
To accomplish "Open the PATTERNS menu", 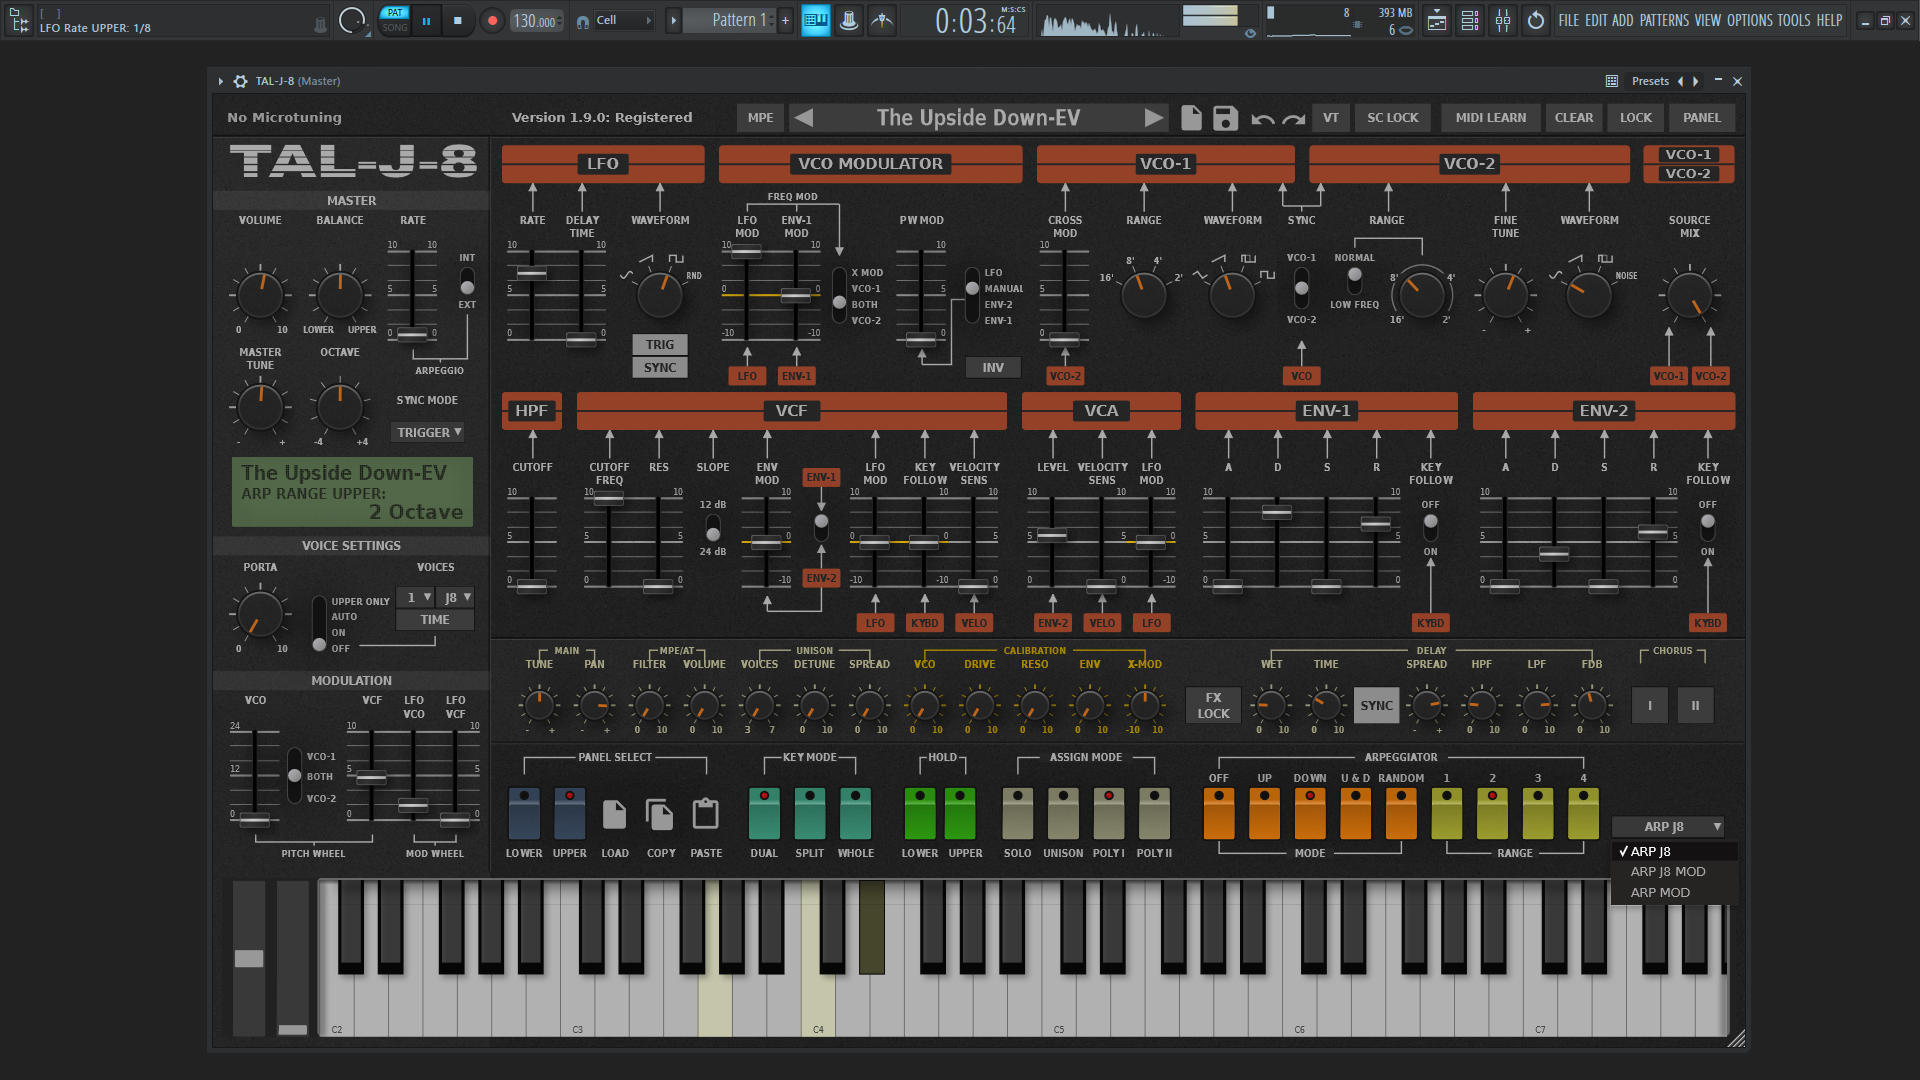I will 1664,20.
